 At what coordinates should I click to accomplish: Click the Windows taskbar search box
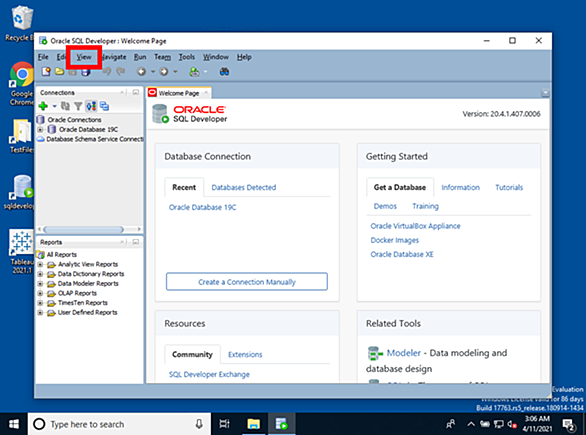119,424
